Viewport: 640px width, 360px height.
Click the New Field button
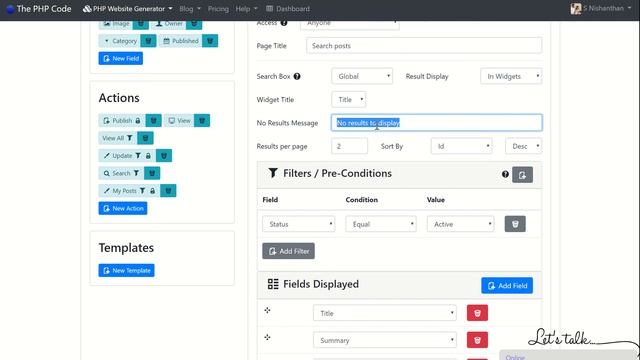point(120,58)
